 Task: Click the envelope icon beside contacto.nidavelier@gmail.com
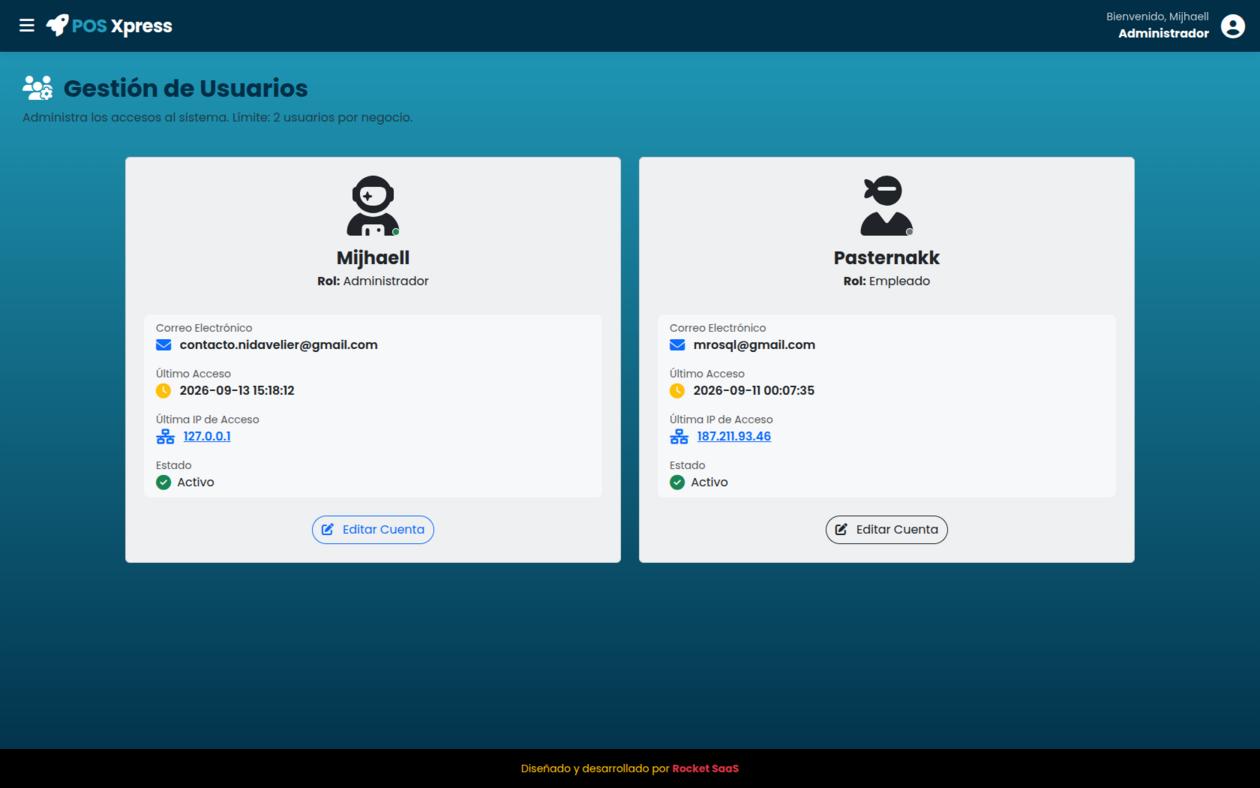click(x=164, y=345)
